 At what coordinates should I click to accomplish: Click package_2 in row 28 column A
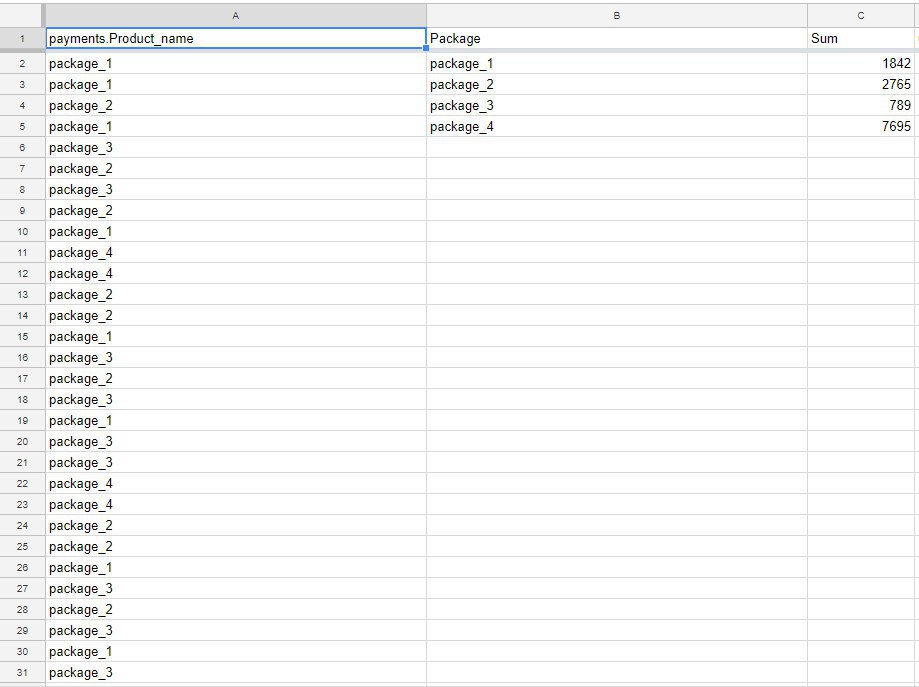click(236, 610)
